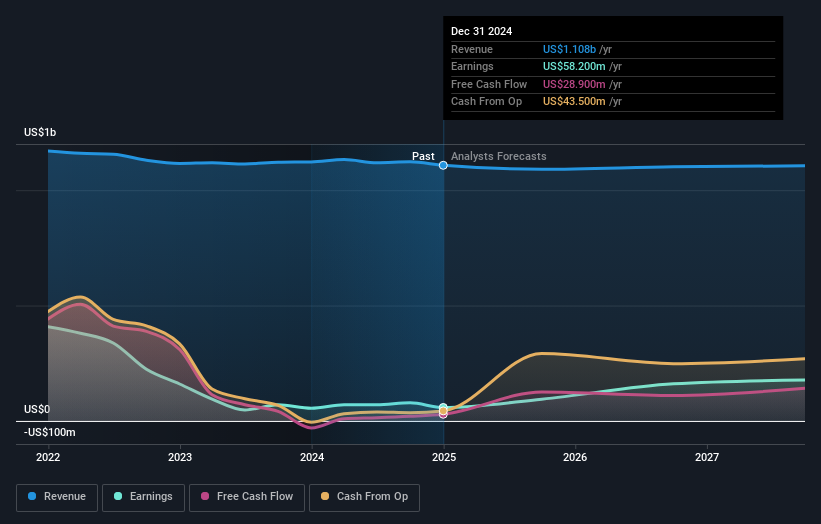Click the US$1.108b revenue value
Image resolution: width=821 pixels, height=524 pixels.
569,49
